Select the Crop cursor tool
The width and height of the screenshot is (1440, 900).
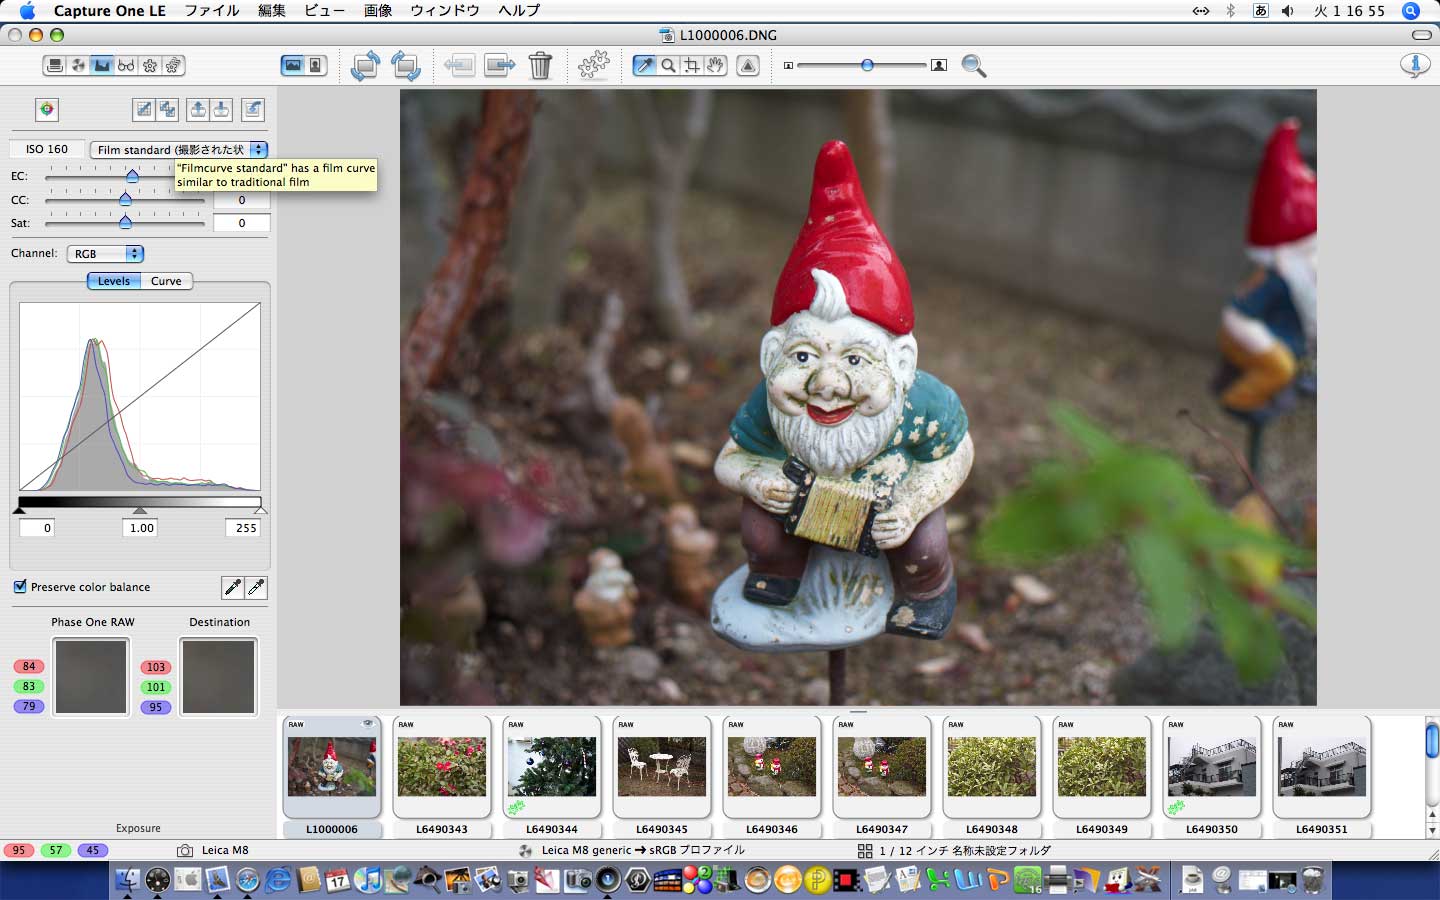point(691,65)
